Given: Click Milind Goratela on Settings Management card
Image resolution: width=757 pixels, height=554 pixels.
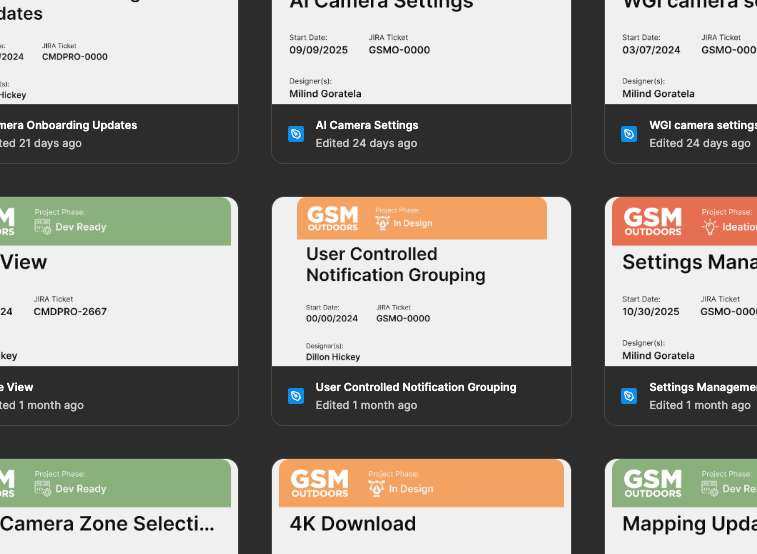Looking at the screenshot, I should point(658,356).
